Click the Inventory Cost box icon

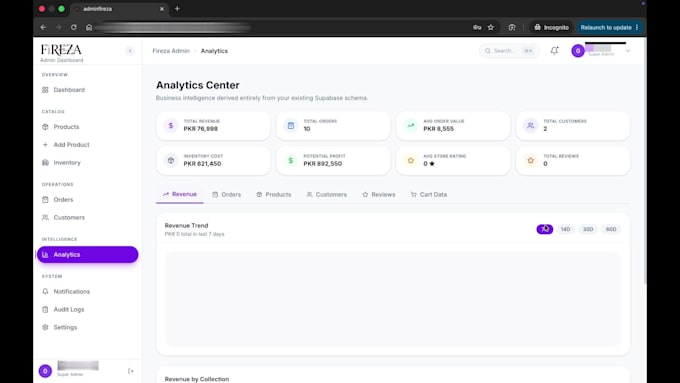(171, 160)
